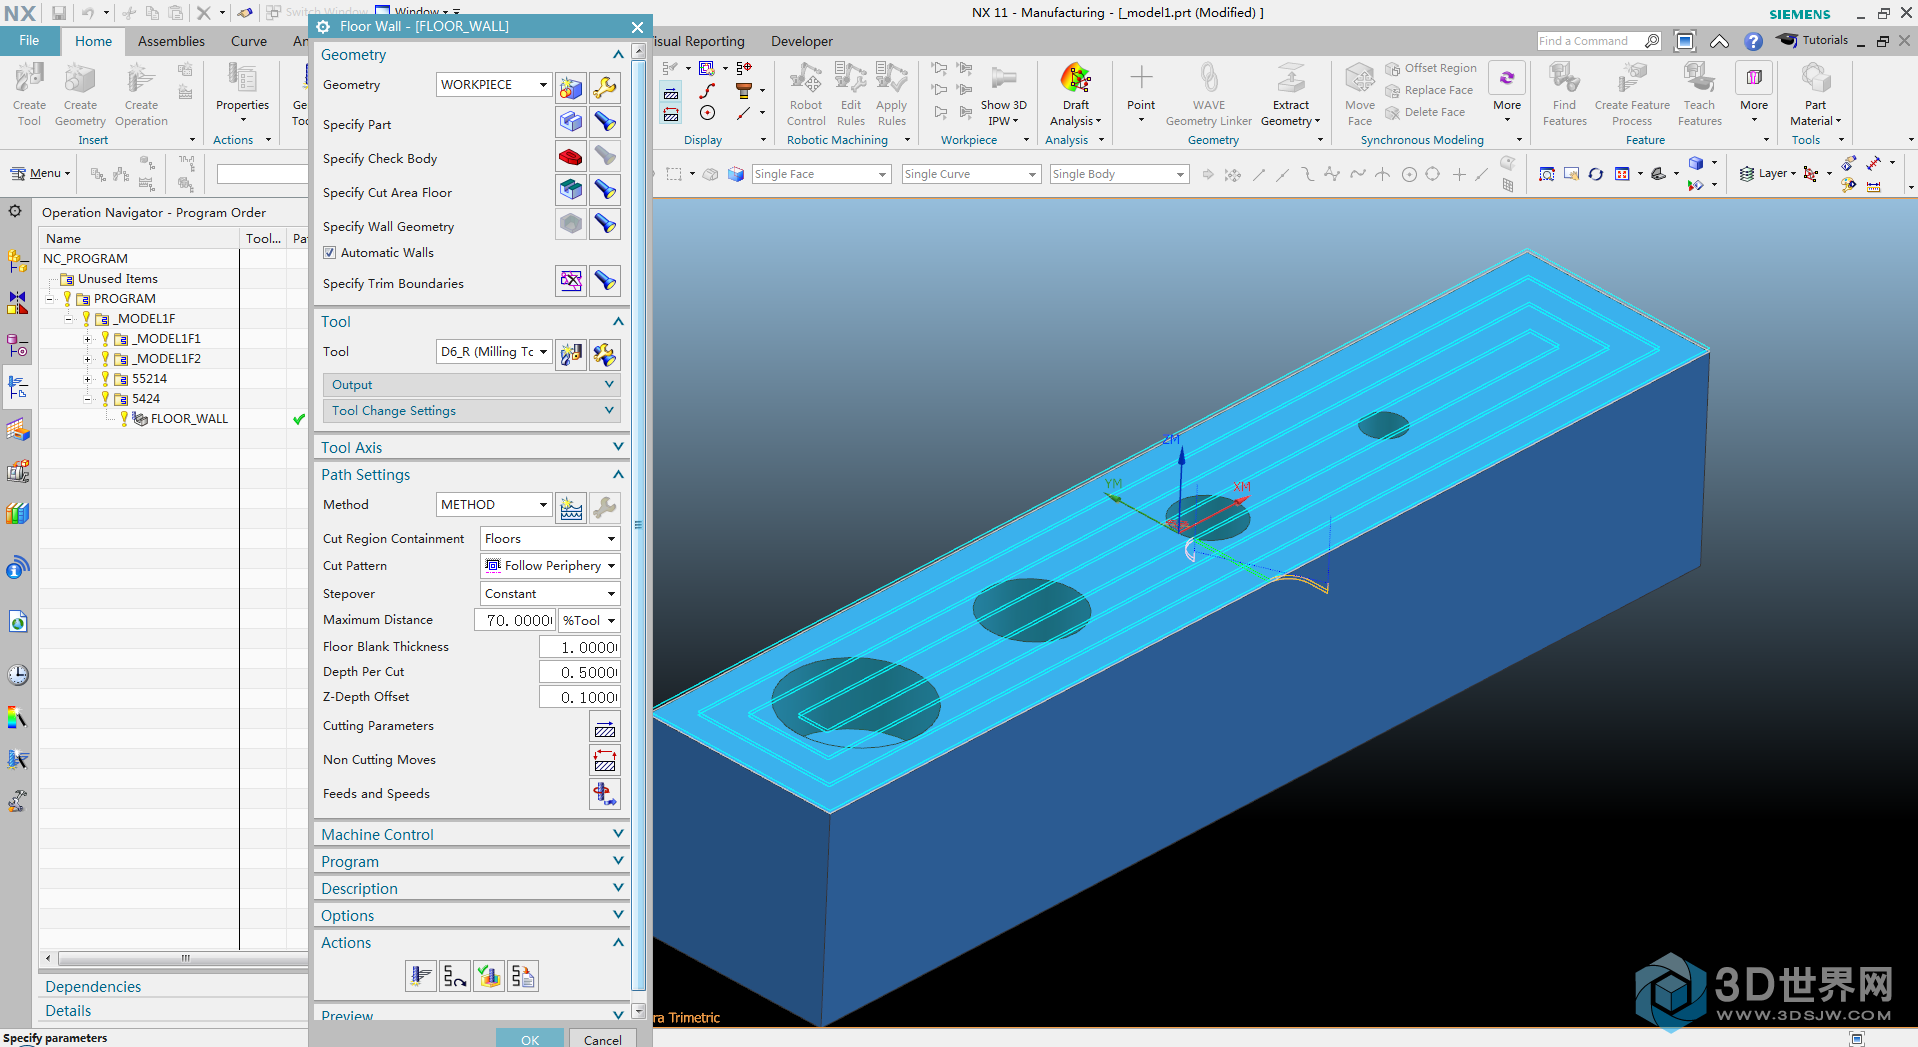Click the Cancel button in the Floor Wall dialog
Screen dimensions: 1918x1047
pos(602,1039)
